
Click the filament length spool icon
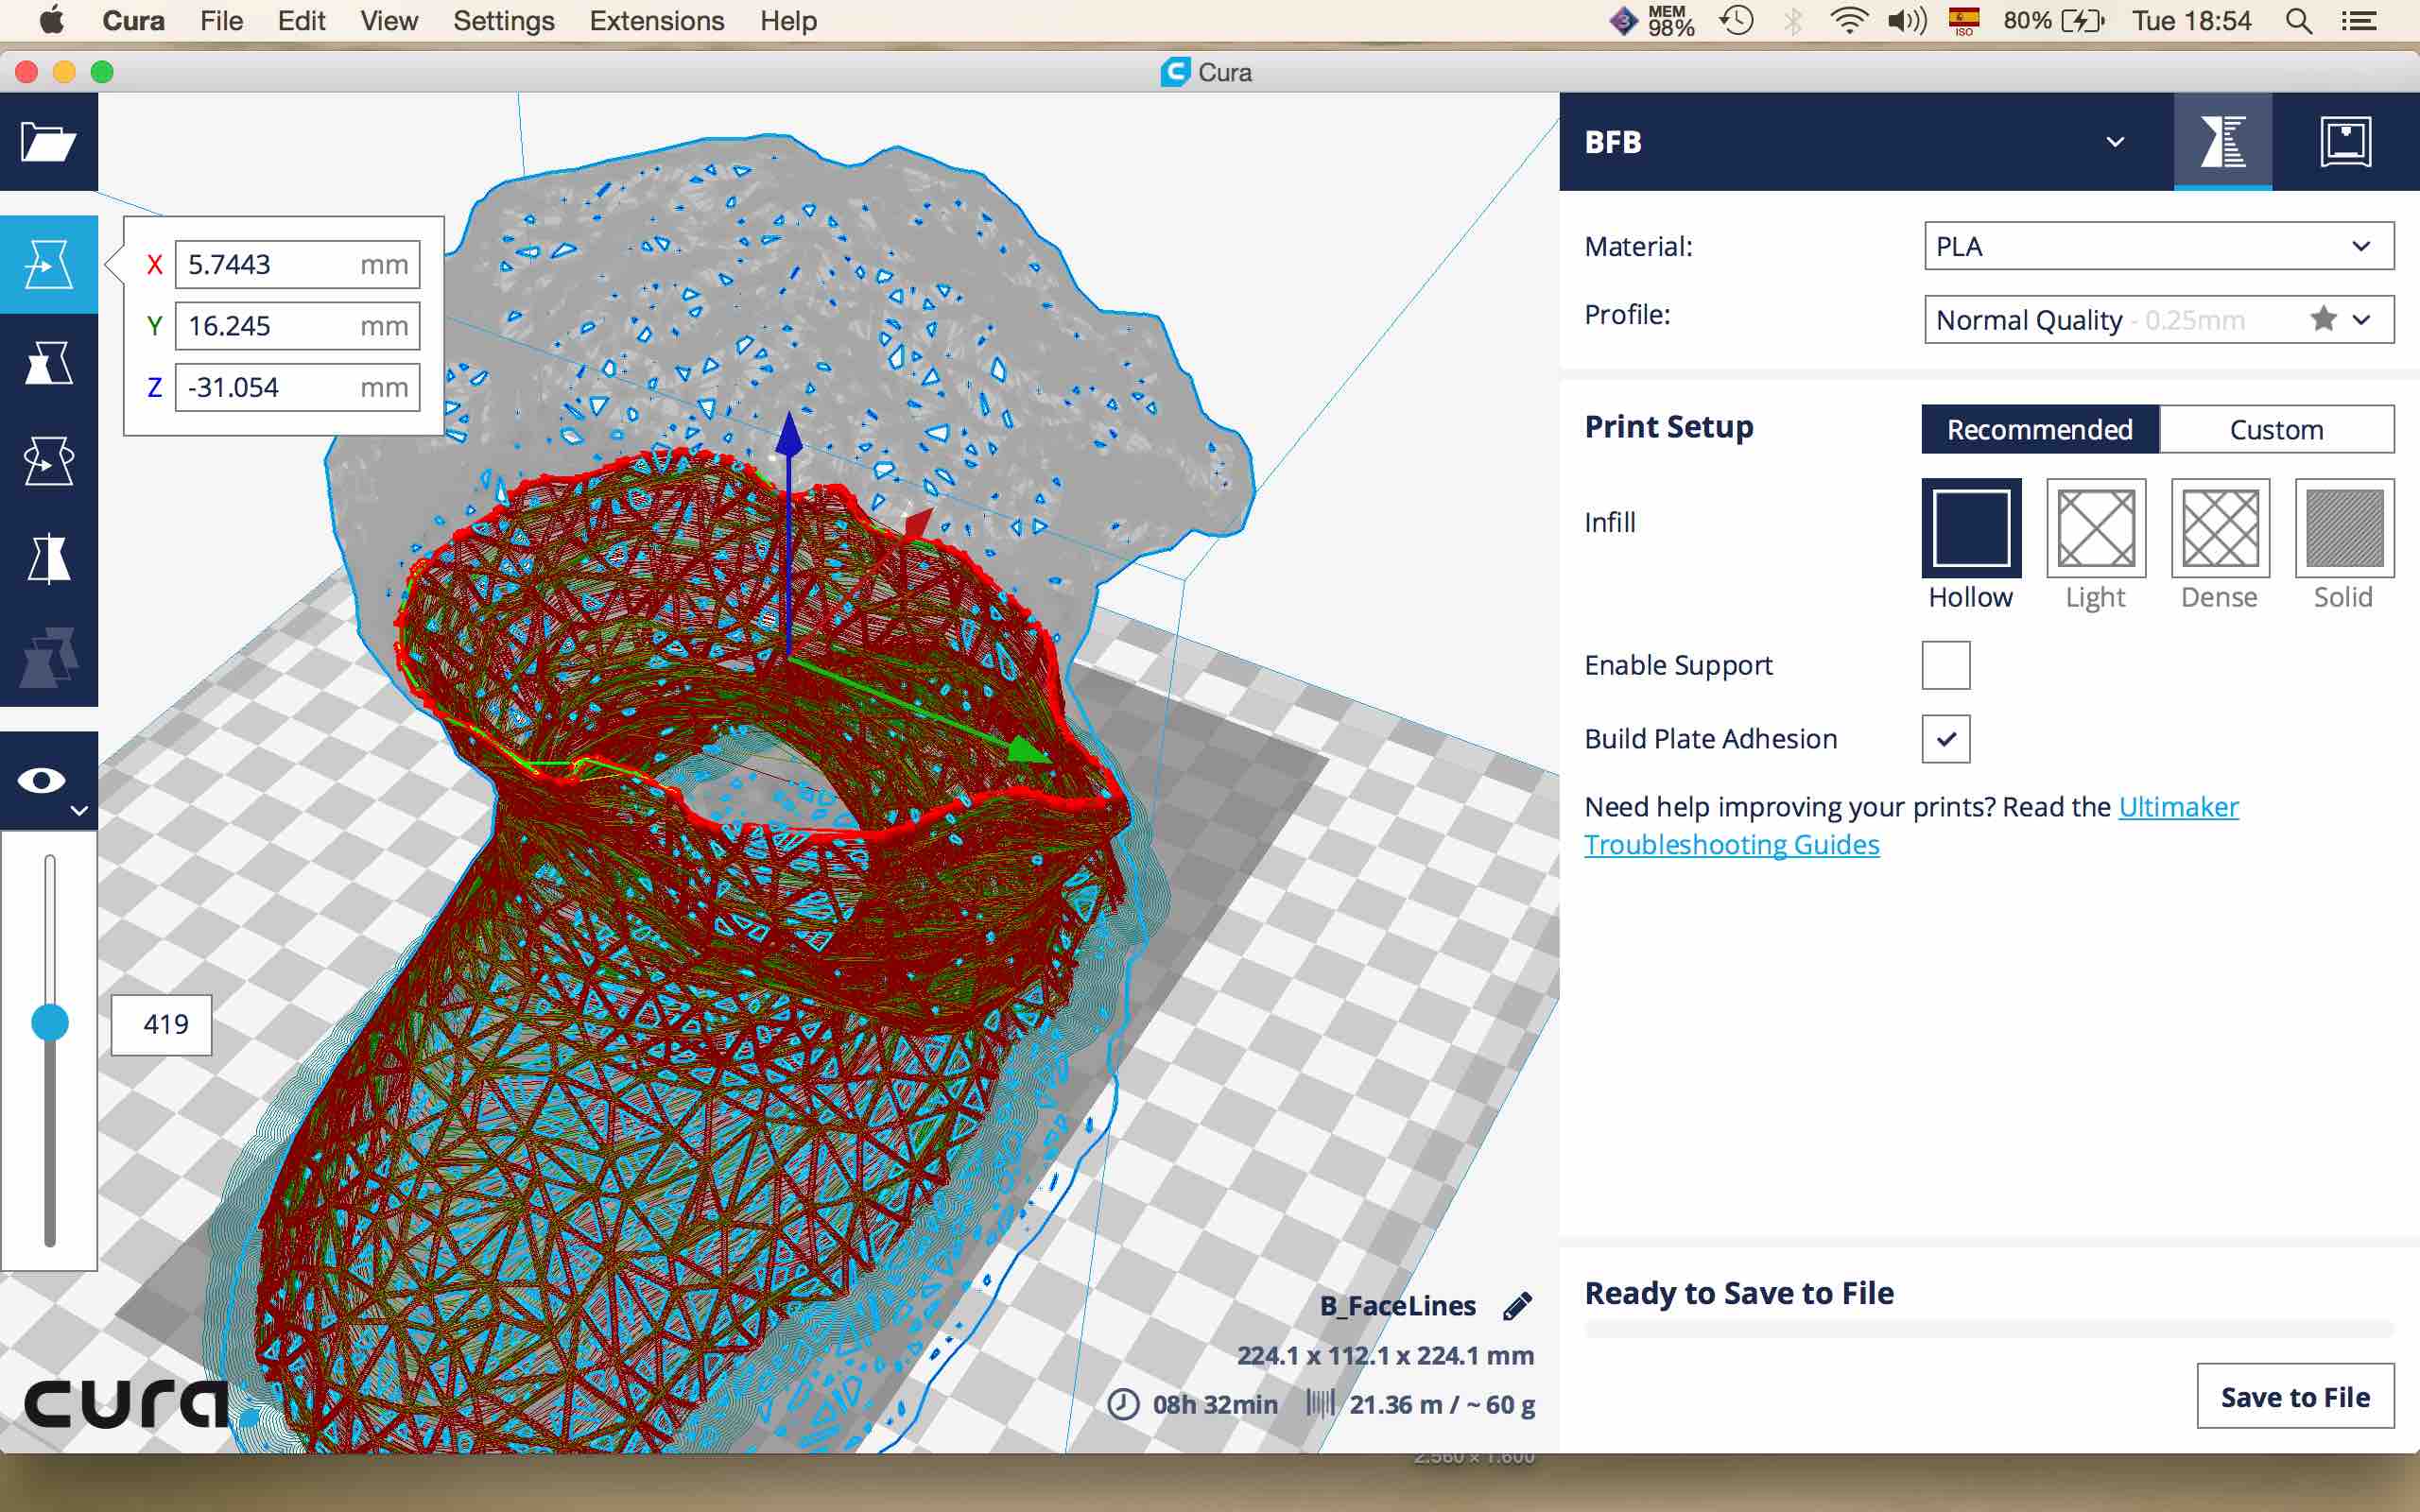[1320, 1404]
